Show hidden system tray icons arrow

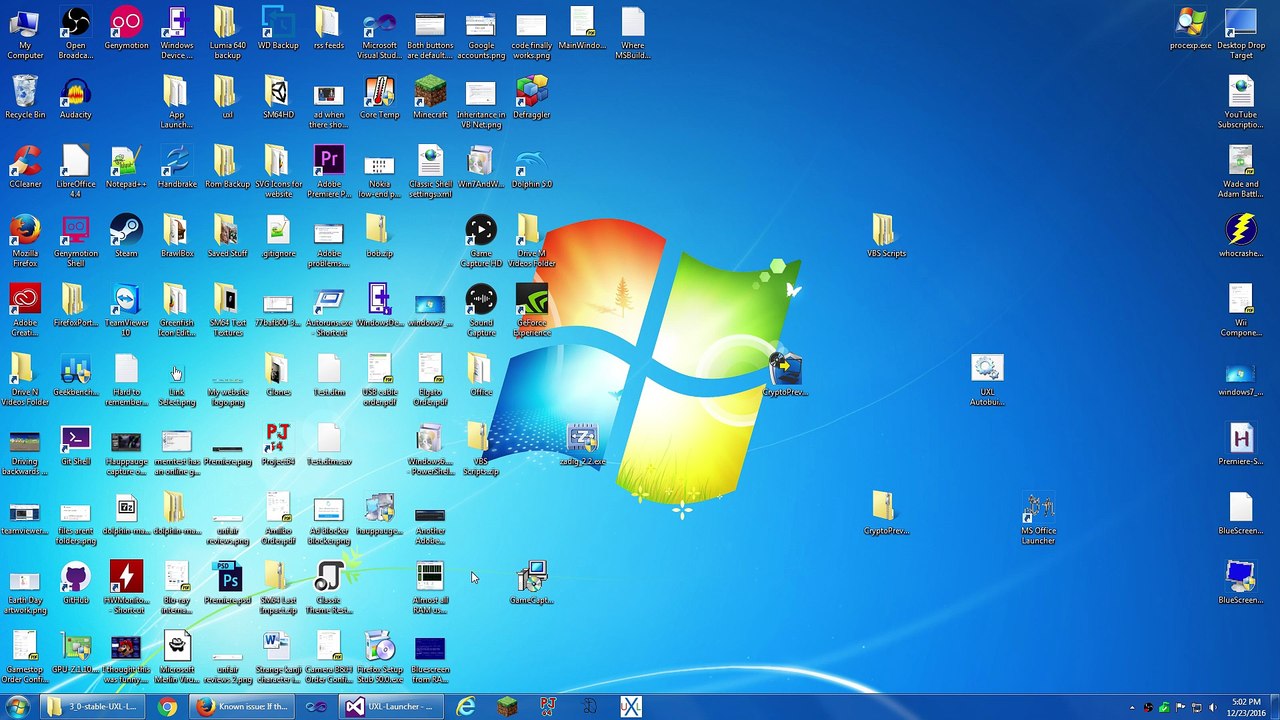click(1132, 708)
